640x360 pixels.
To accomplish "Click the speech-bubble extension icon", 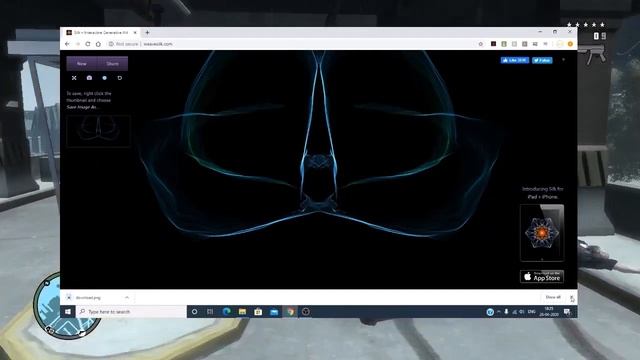I will click(535, 44).
